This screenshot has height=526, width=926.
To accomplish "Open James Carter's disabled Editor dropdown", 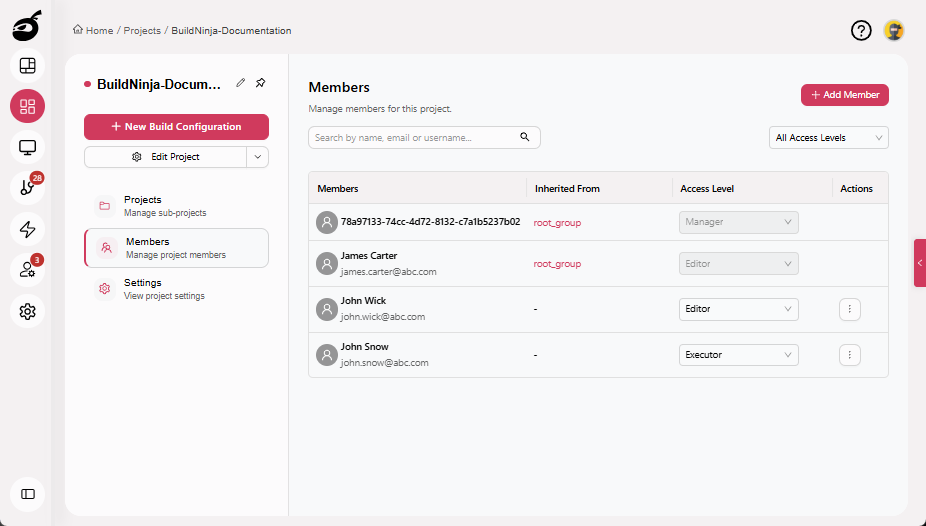I will click(738, 263).
